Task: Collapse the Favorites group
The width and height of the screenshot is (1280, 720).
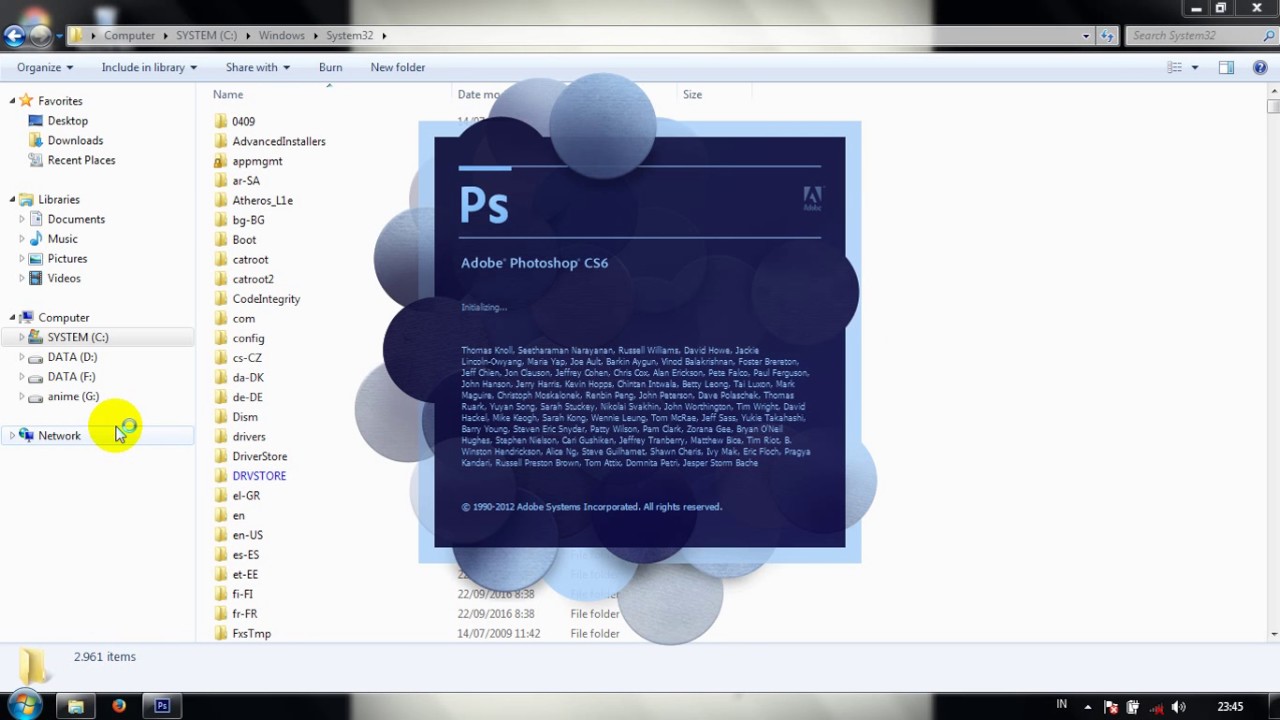Action: coord(13,101)
